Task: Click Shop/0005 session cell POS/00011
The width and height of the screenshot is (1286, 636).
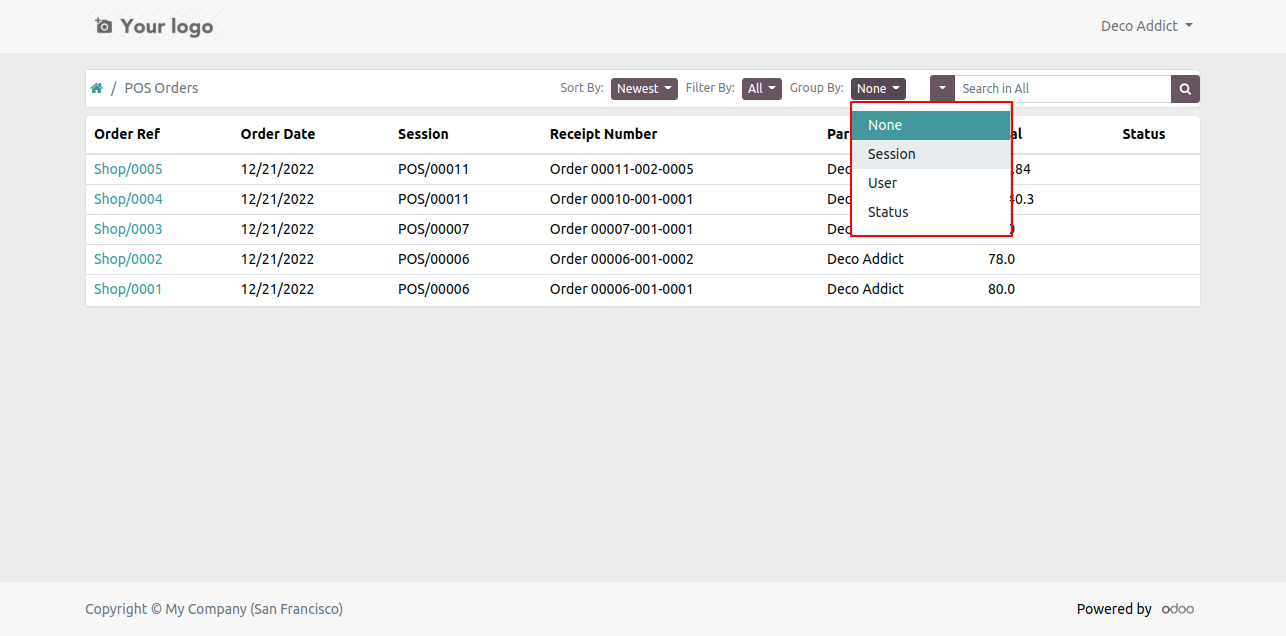Action: point(433,169)
